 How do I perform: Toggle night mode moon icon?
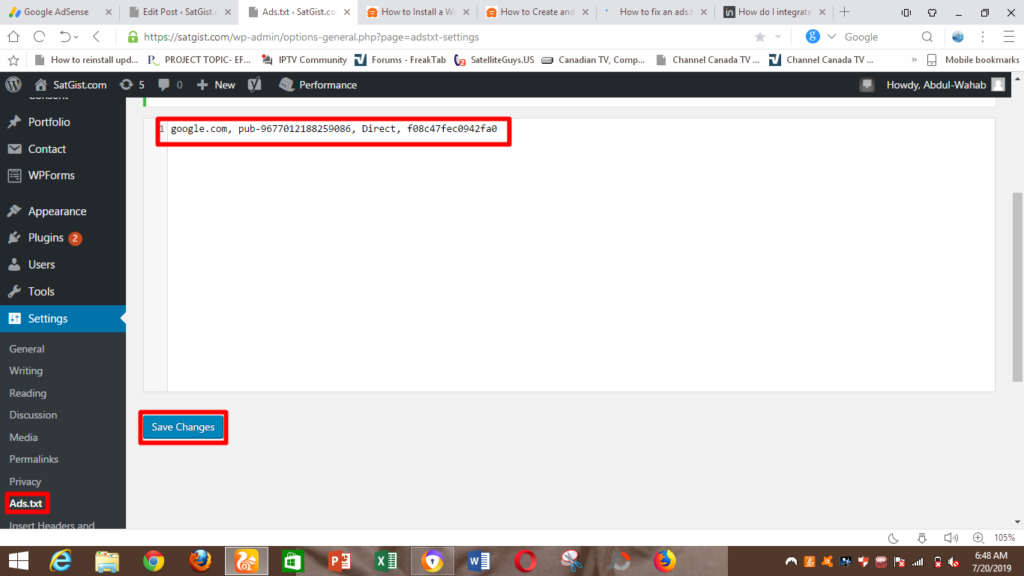pyautogui.click(x=893, y=538)
